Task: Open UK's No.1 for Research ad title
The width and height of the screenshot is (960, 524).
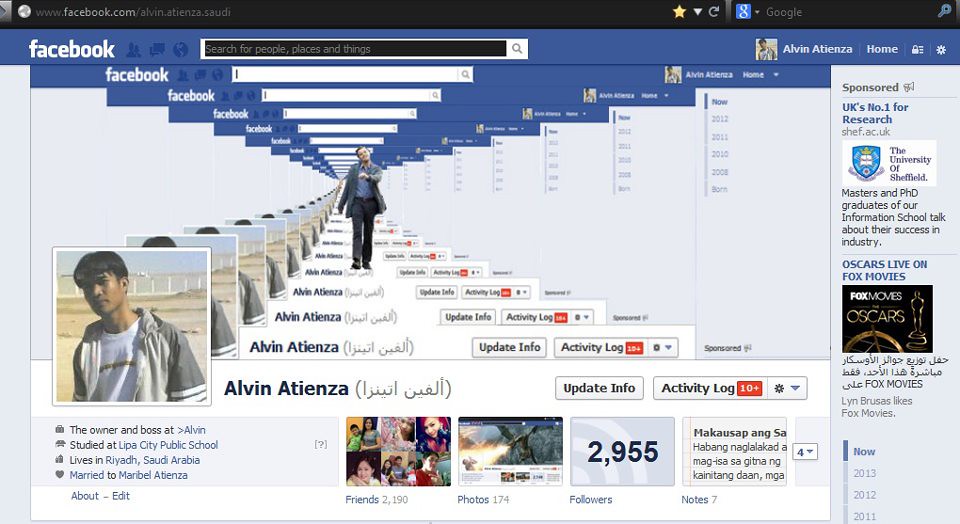Action: click(x=875, y=113)
